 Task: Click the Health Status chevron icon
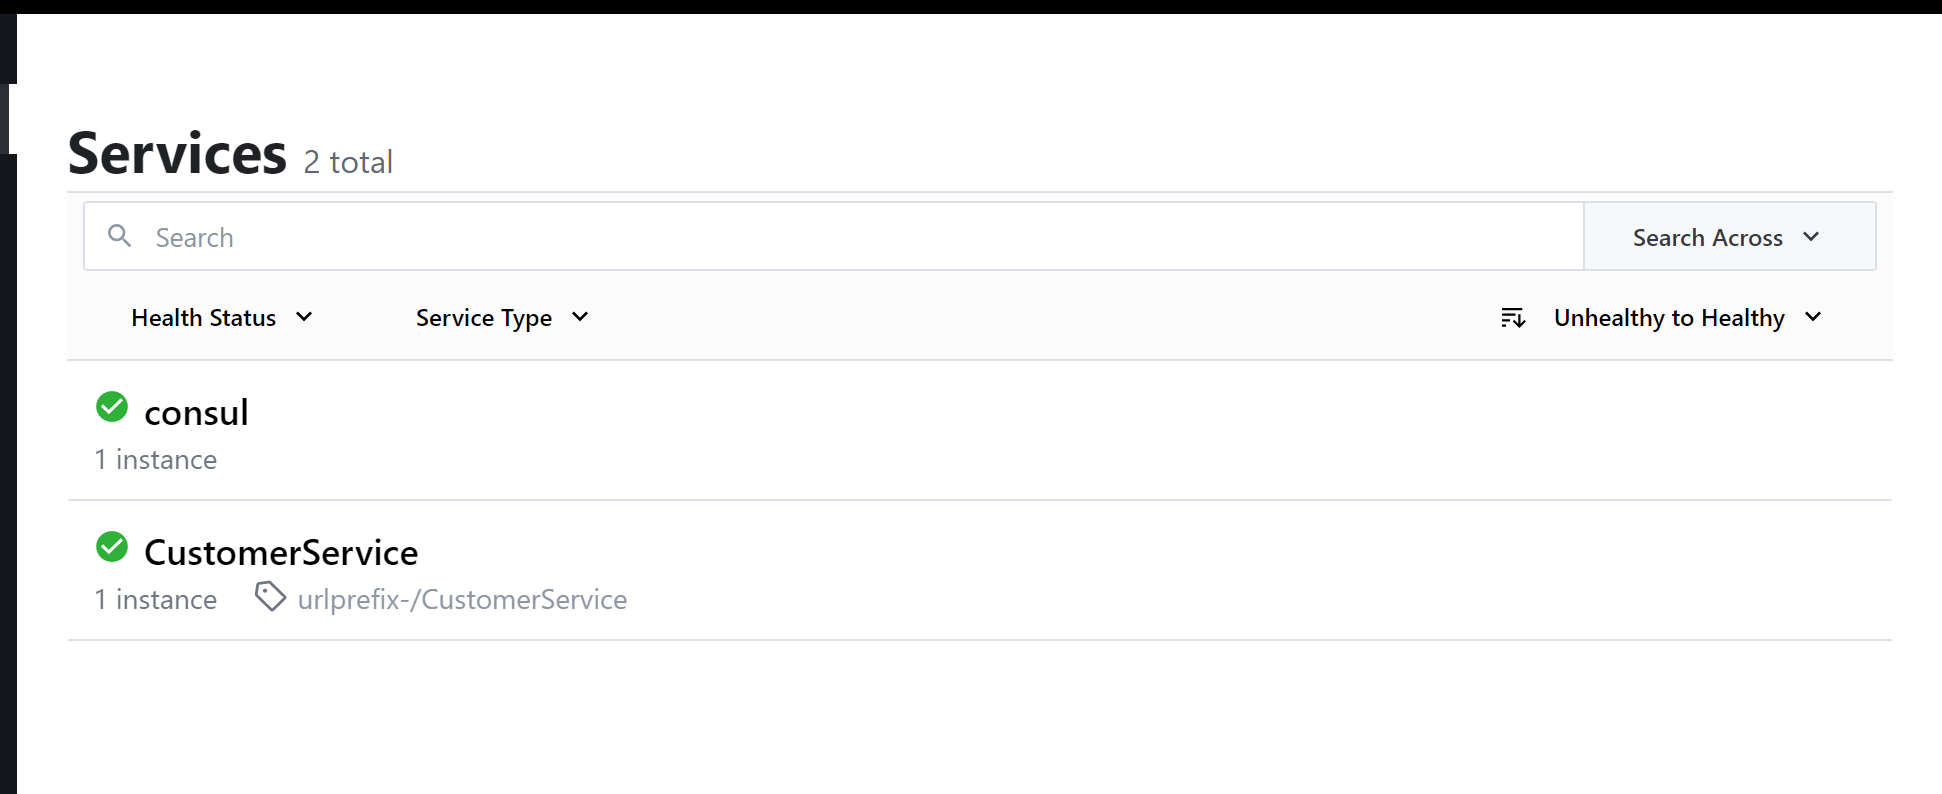(305, 317)
